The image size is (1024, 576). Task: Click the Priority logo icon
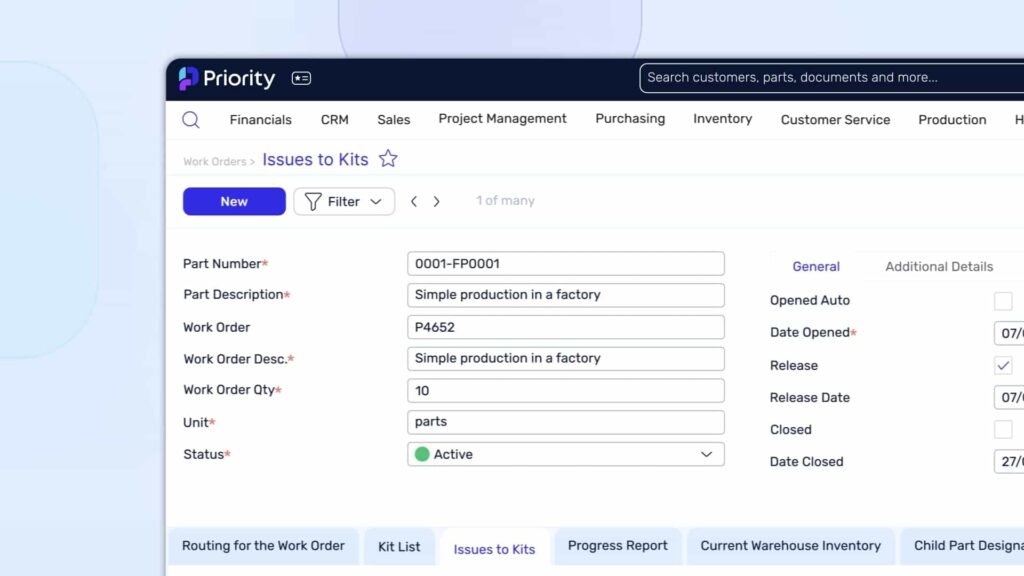pyautogui.click(x=188, y=78)
